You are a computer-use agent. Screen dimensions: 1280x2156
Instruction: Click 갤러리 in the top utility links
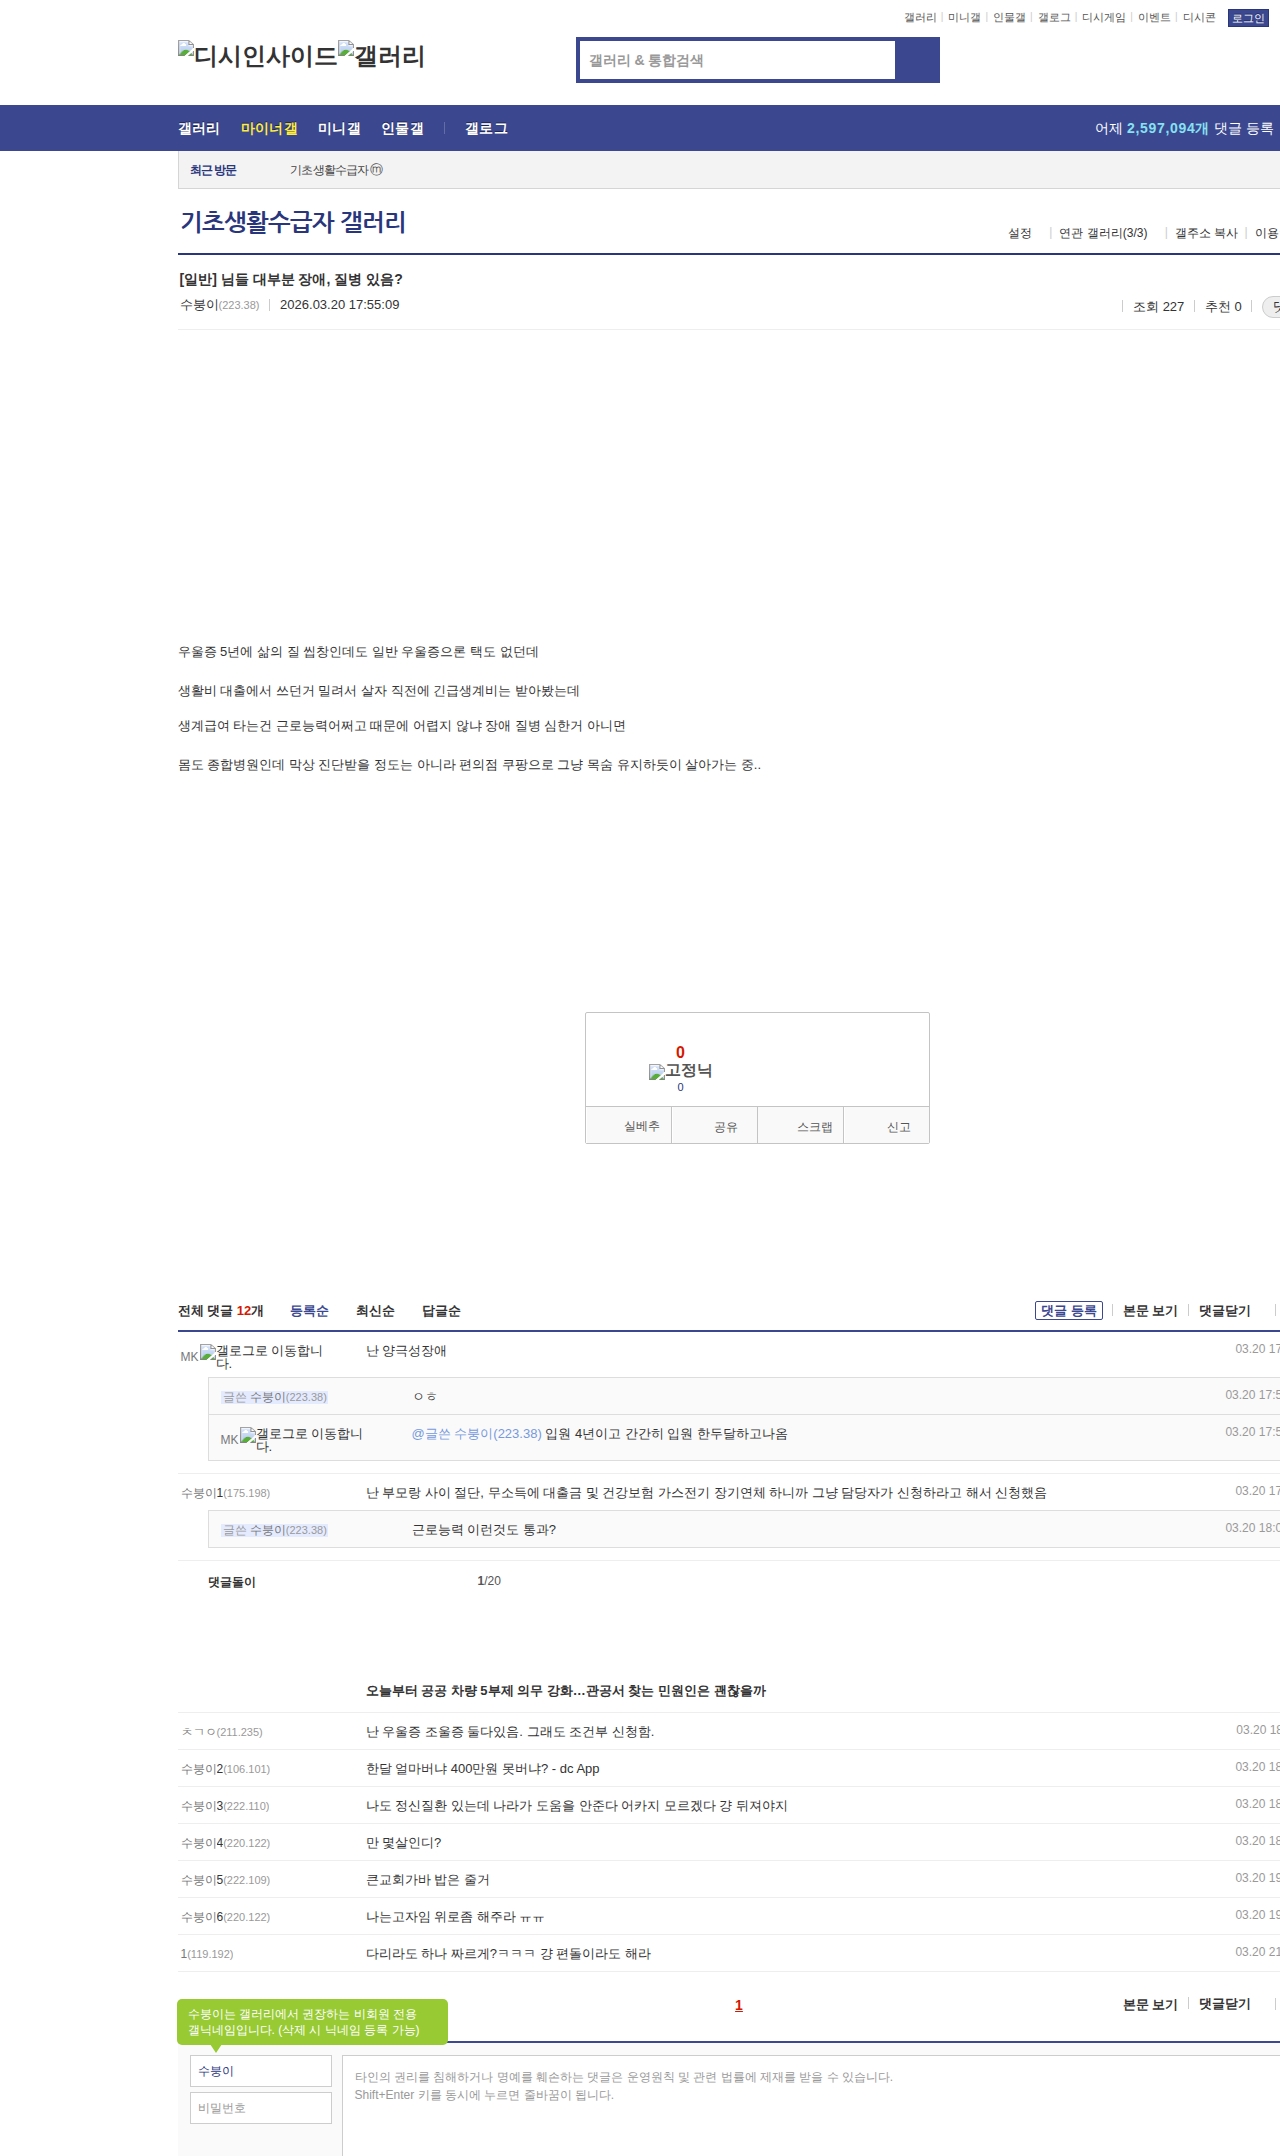click(x=920, y=18)
